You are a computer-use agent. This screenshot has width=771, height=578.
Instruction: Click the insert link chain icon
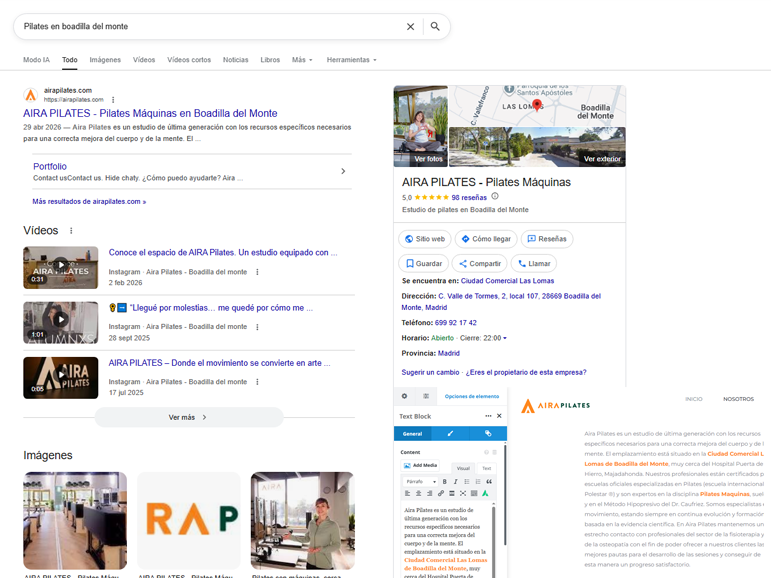441,493
